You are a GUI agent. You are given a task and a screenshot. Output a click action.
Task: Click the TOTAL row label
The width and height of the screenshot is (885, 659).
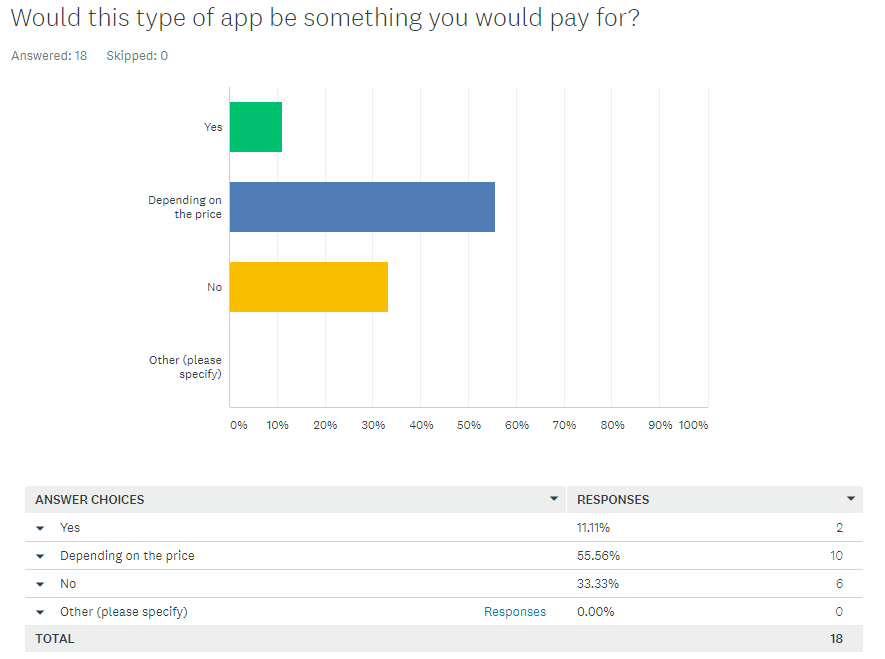click(55, 638)
